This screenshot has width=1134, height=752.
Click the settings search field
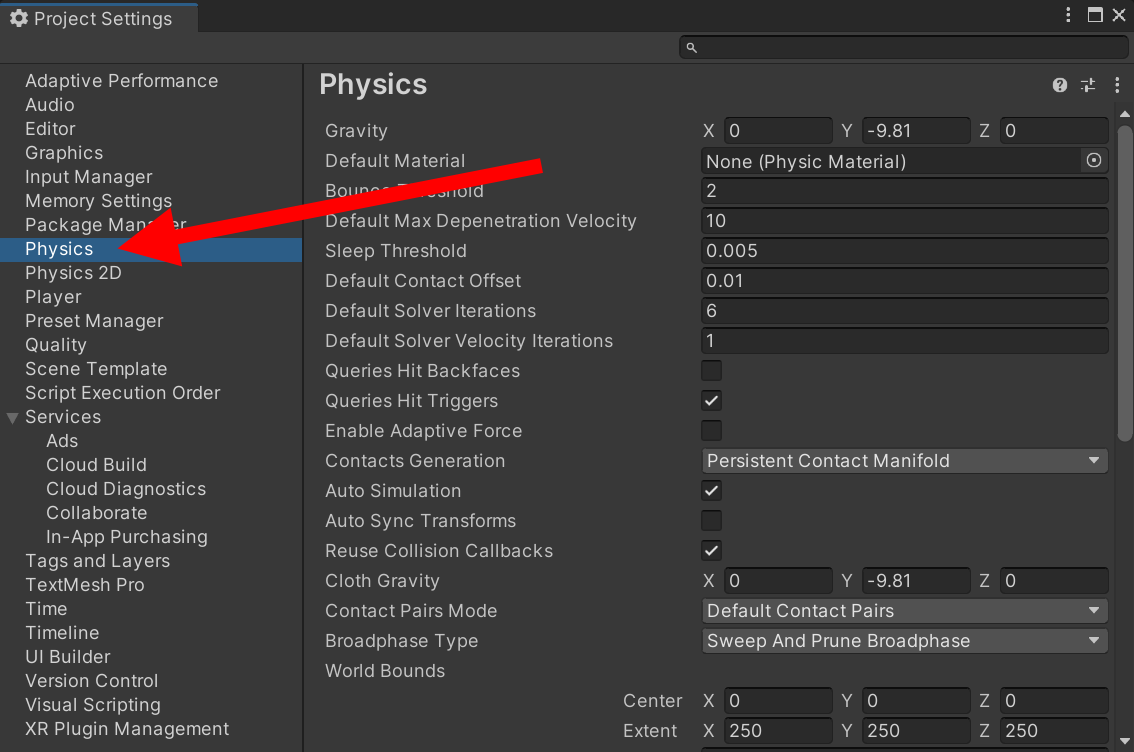coord(903,48)
